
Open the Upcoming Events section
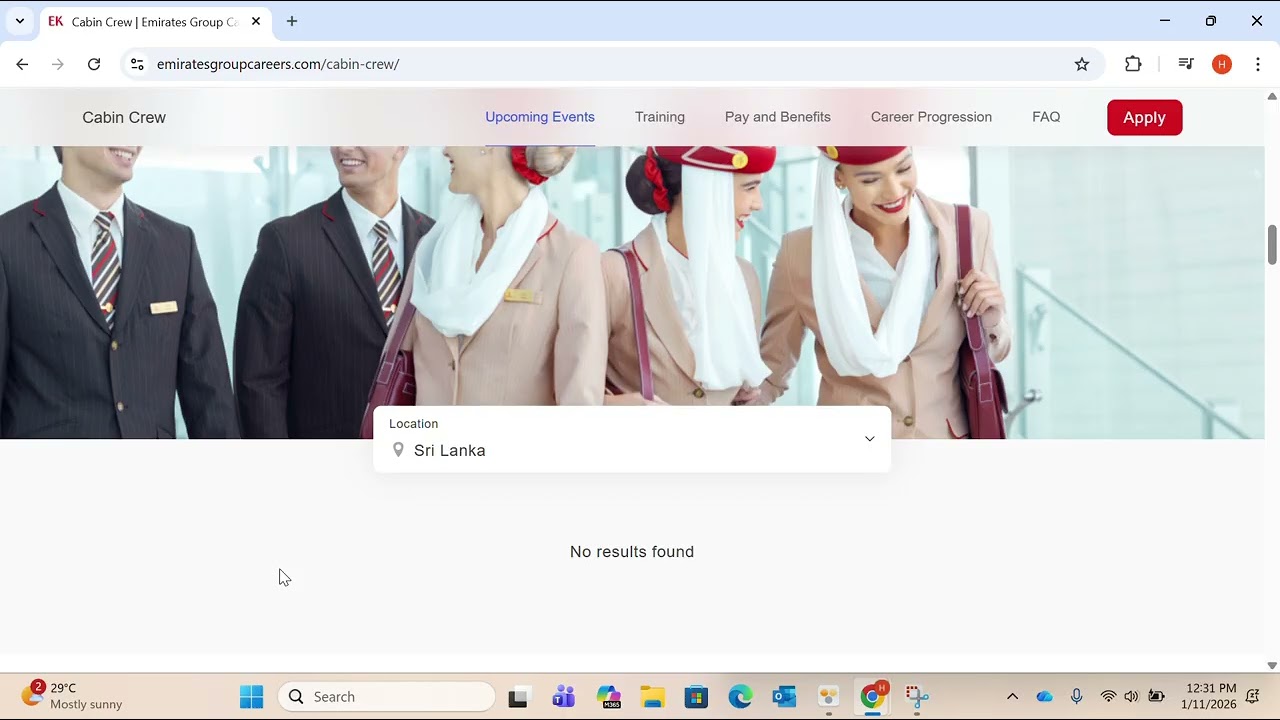coord(540,117)
